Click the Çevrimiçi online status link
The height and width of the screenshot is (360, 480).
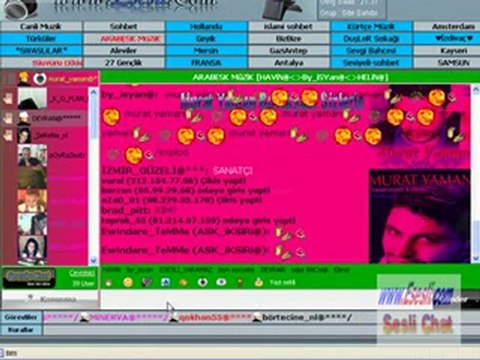(x=82, y=273)
